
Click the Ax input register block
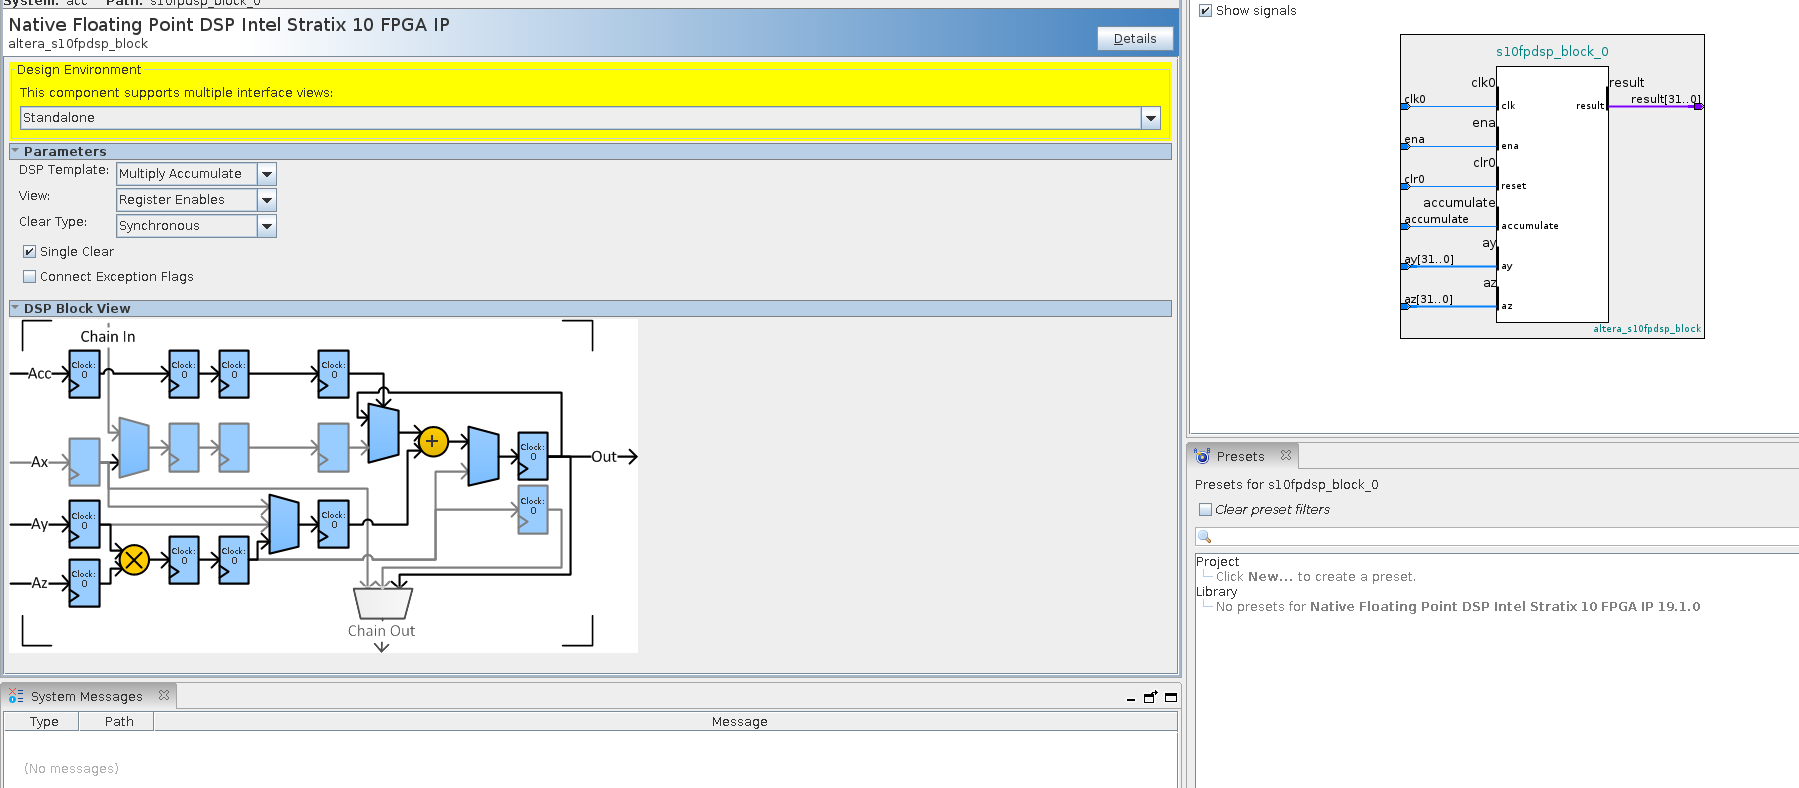84,462
